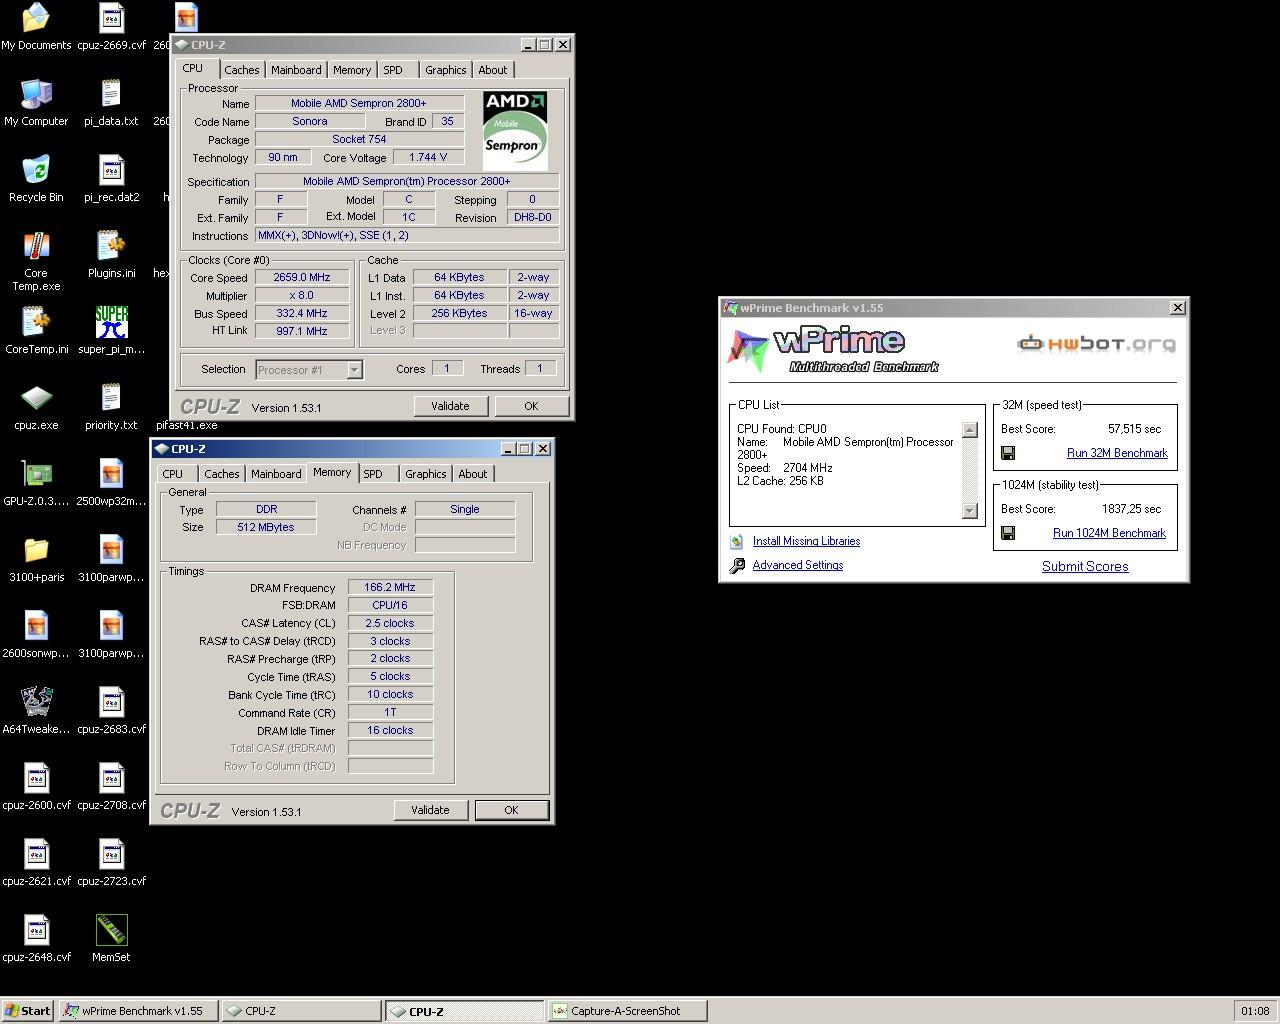Screen dimensions: 1280x1024
Task: Select the super_pi_mod desktop icon
Action: point(111,322)
